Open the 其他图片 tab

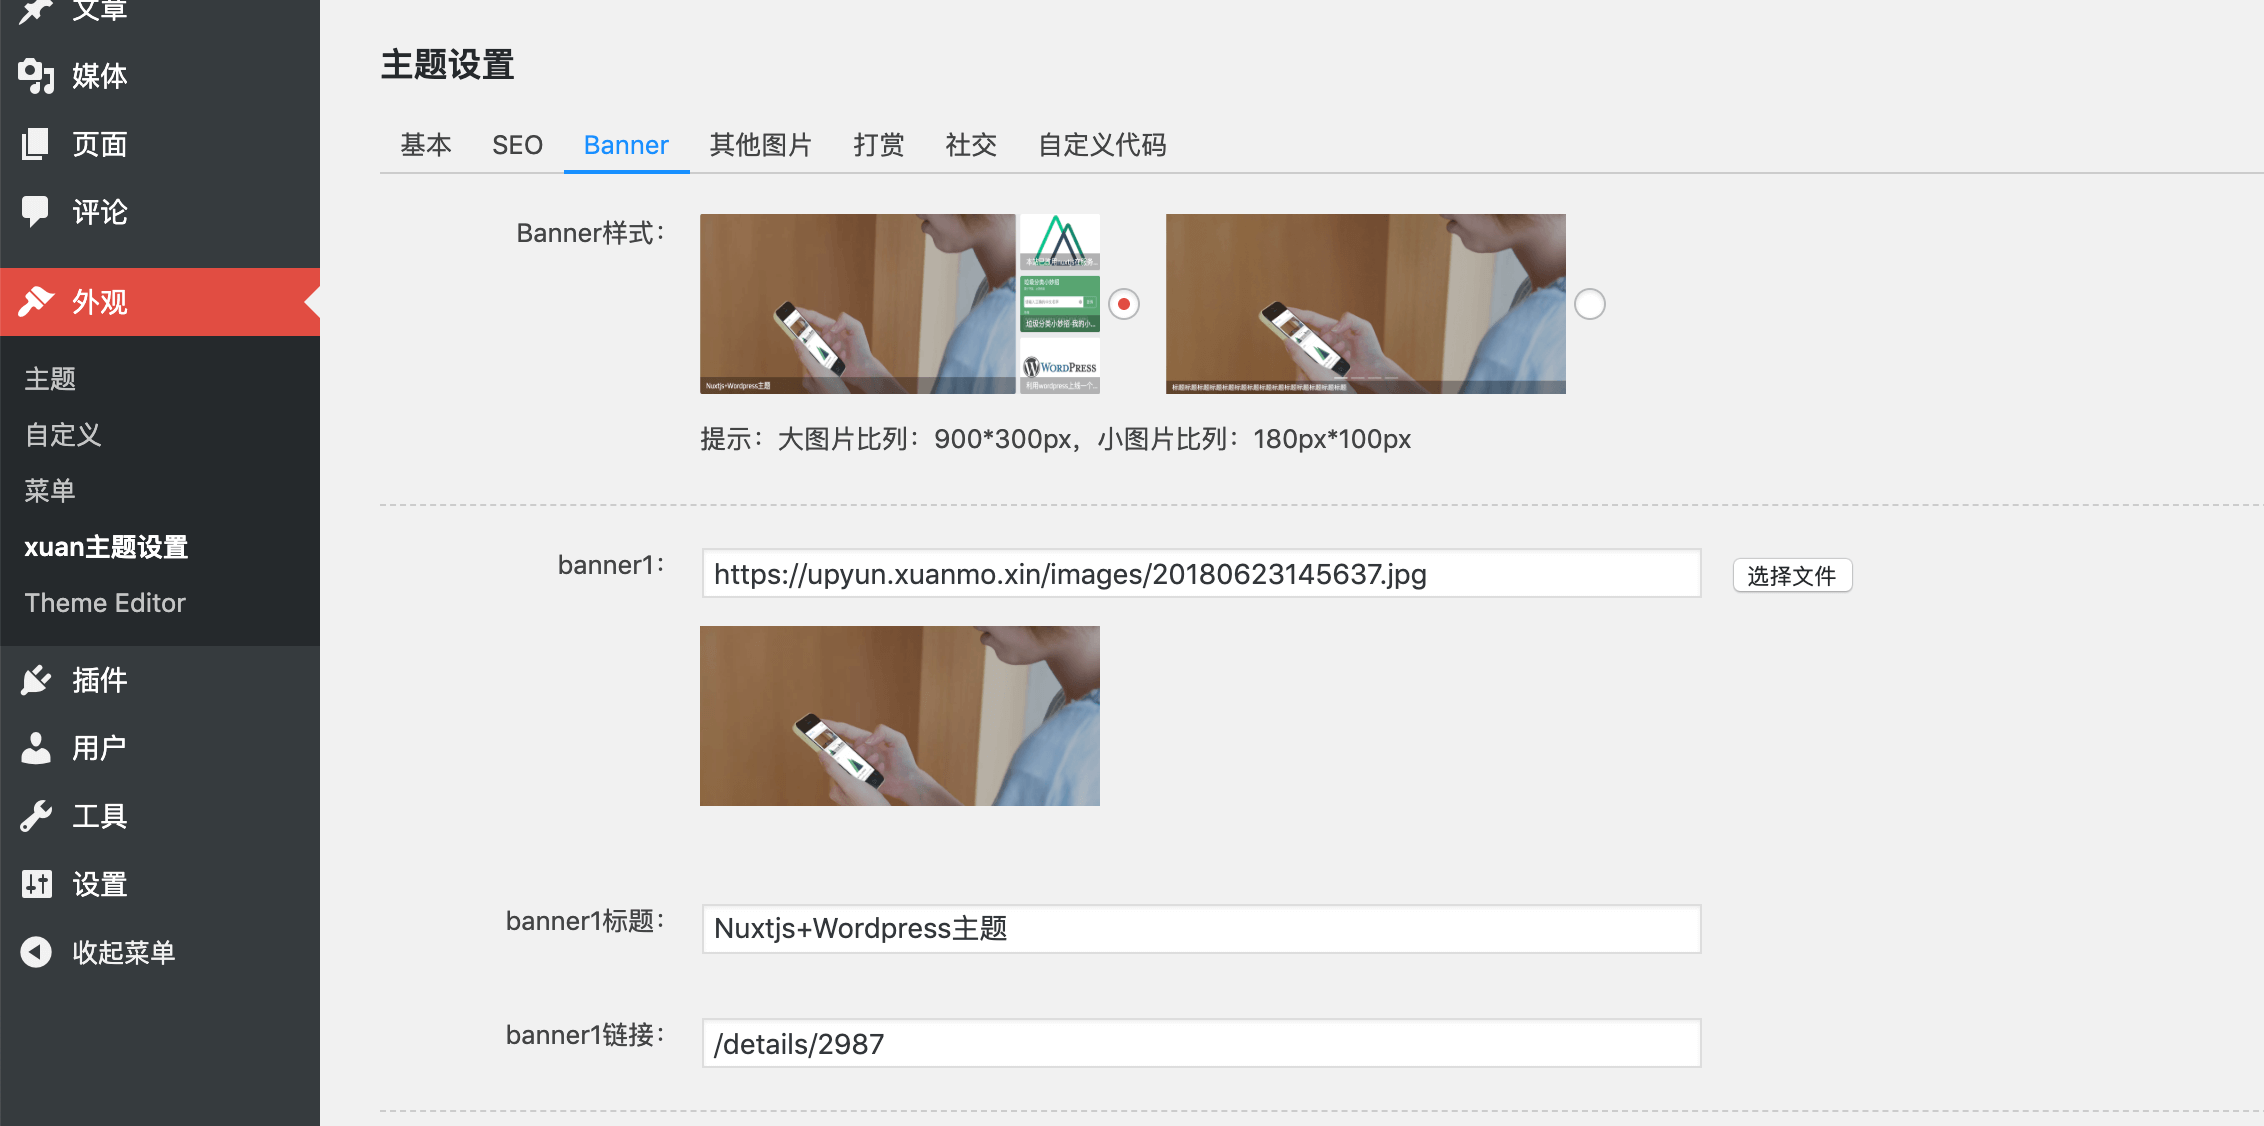tap(760, 146)
